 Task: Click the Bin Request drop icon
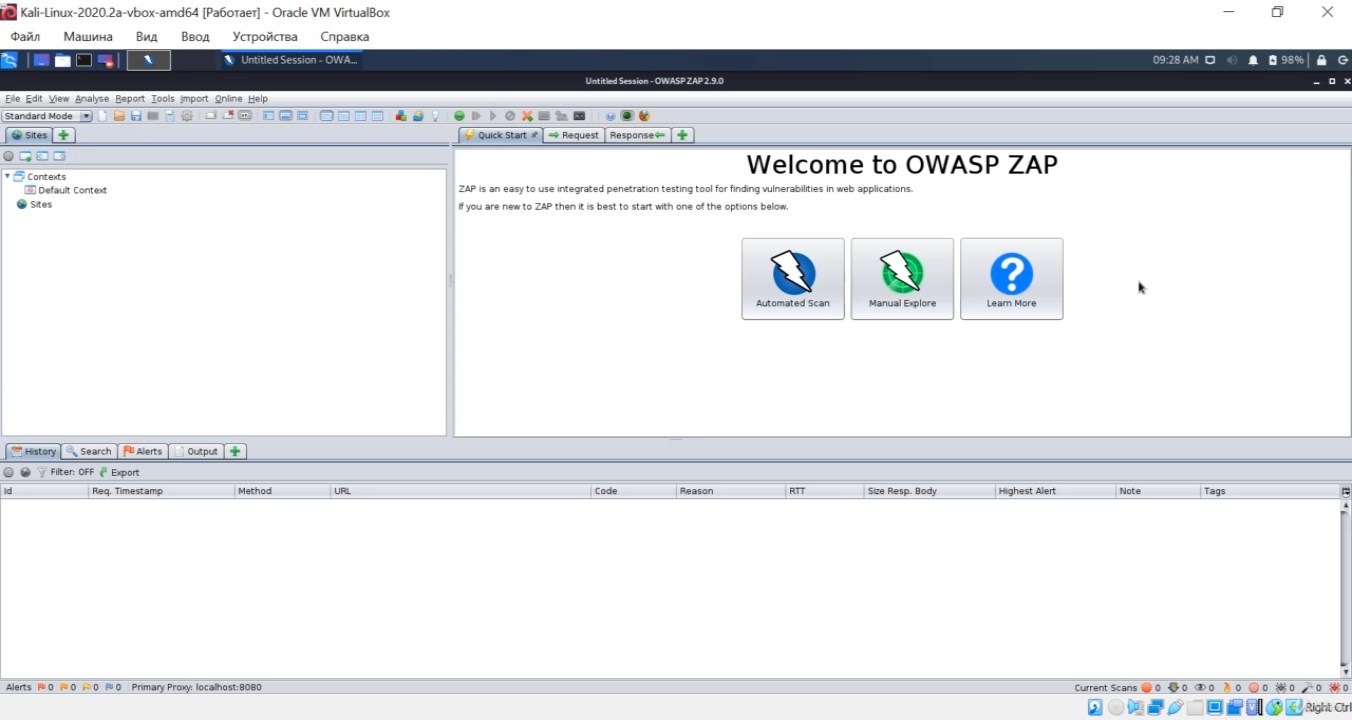[510, 116]
